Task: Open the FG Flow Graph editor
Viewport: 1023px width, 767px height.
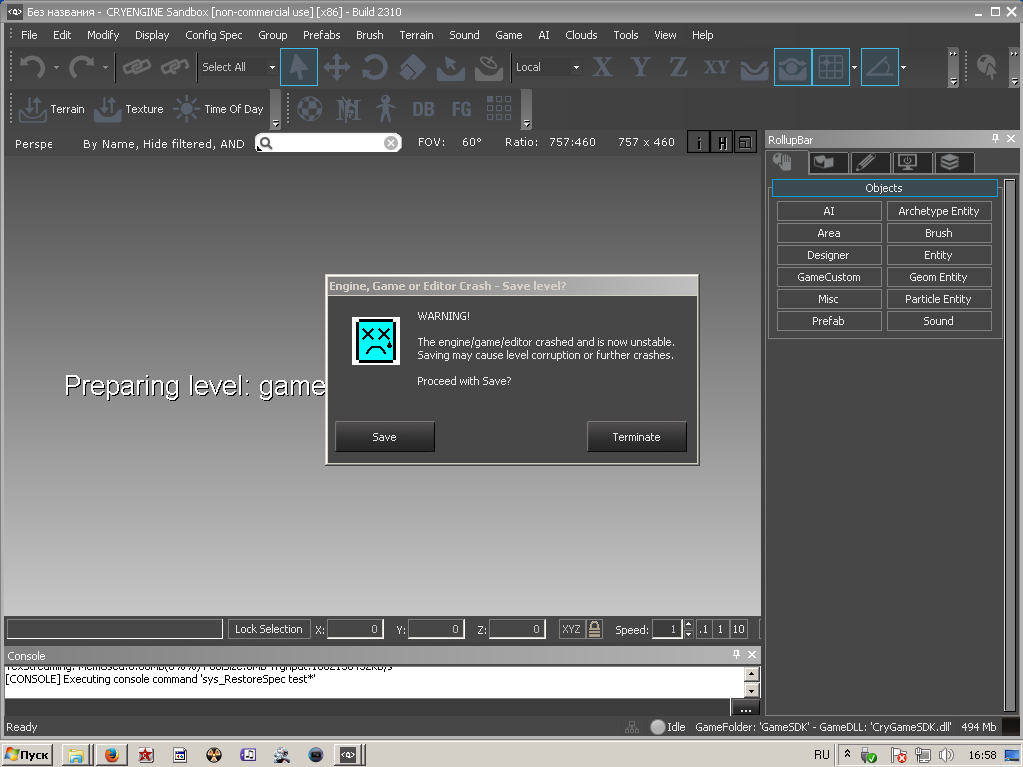Action: click(461, 109)
